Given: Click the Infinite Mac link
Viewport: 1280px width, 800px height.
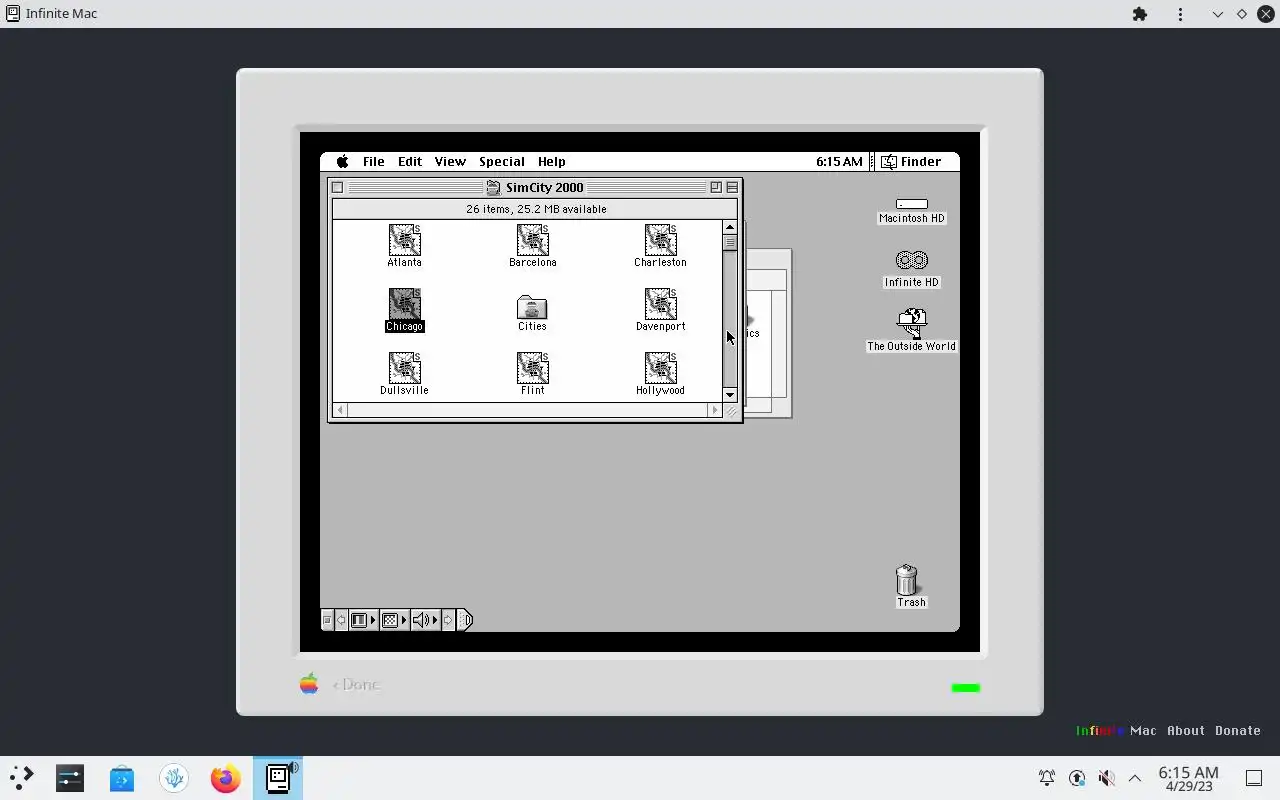Looking at the screenshot, I should (1116, 730).
